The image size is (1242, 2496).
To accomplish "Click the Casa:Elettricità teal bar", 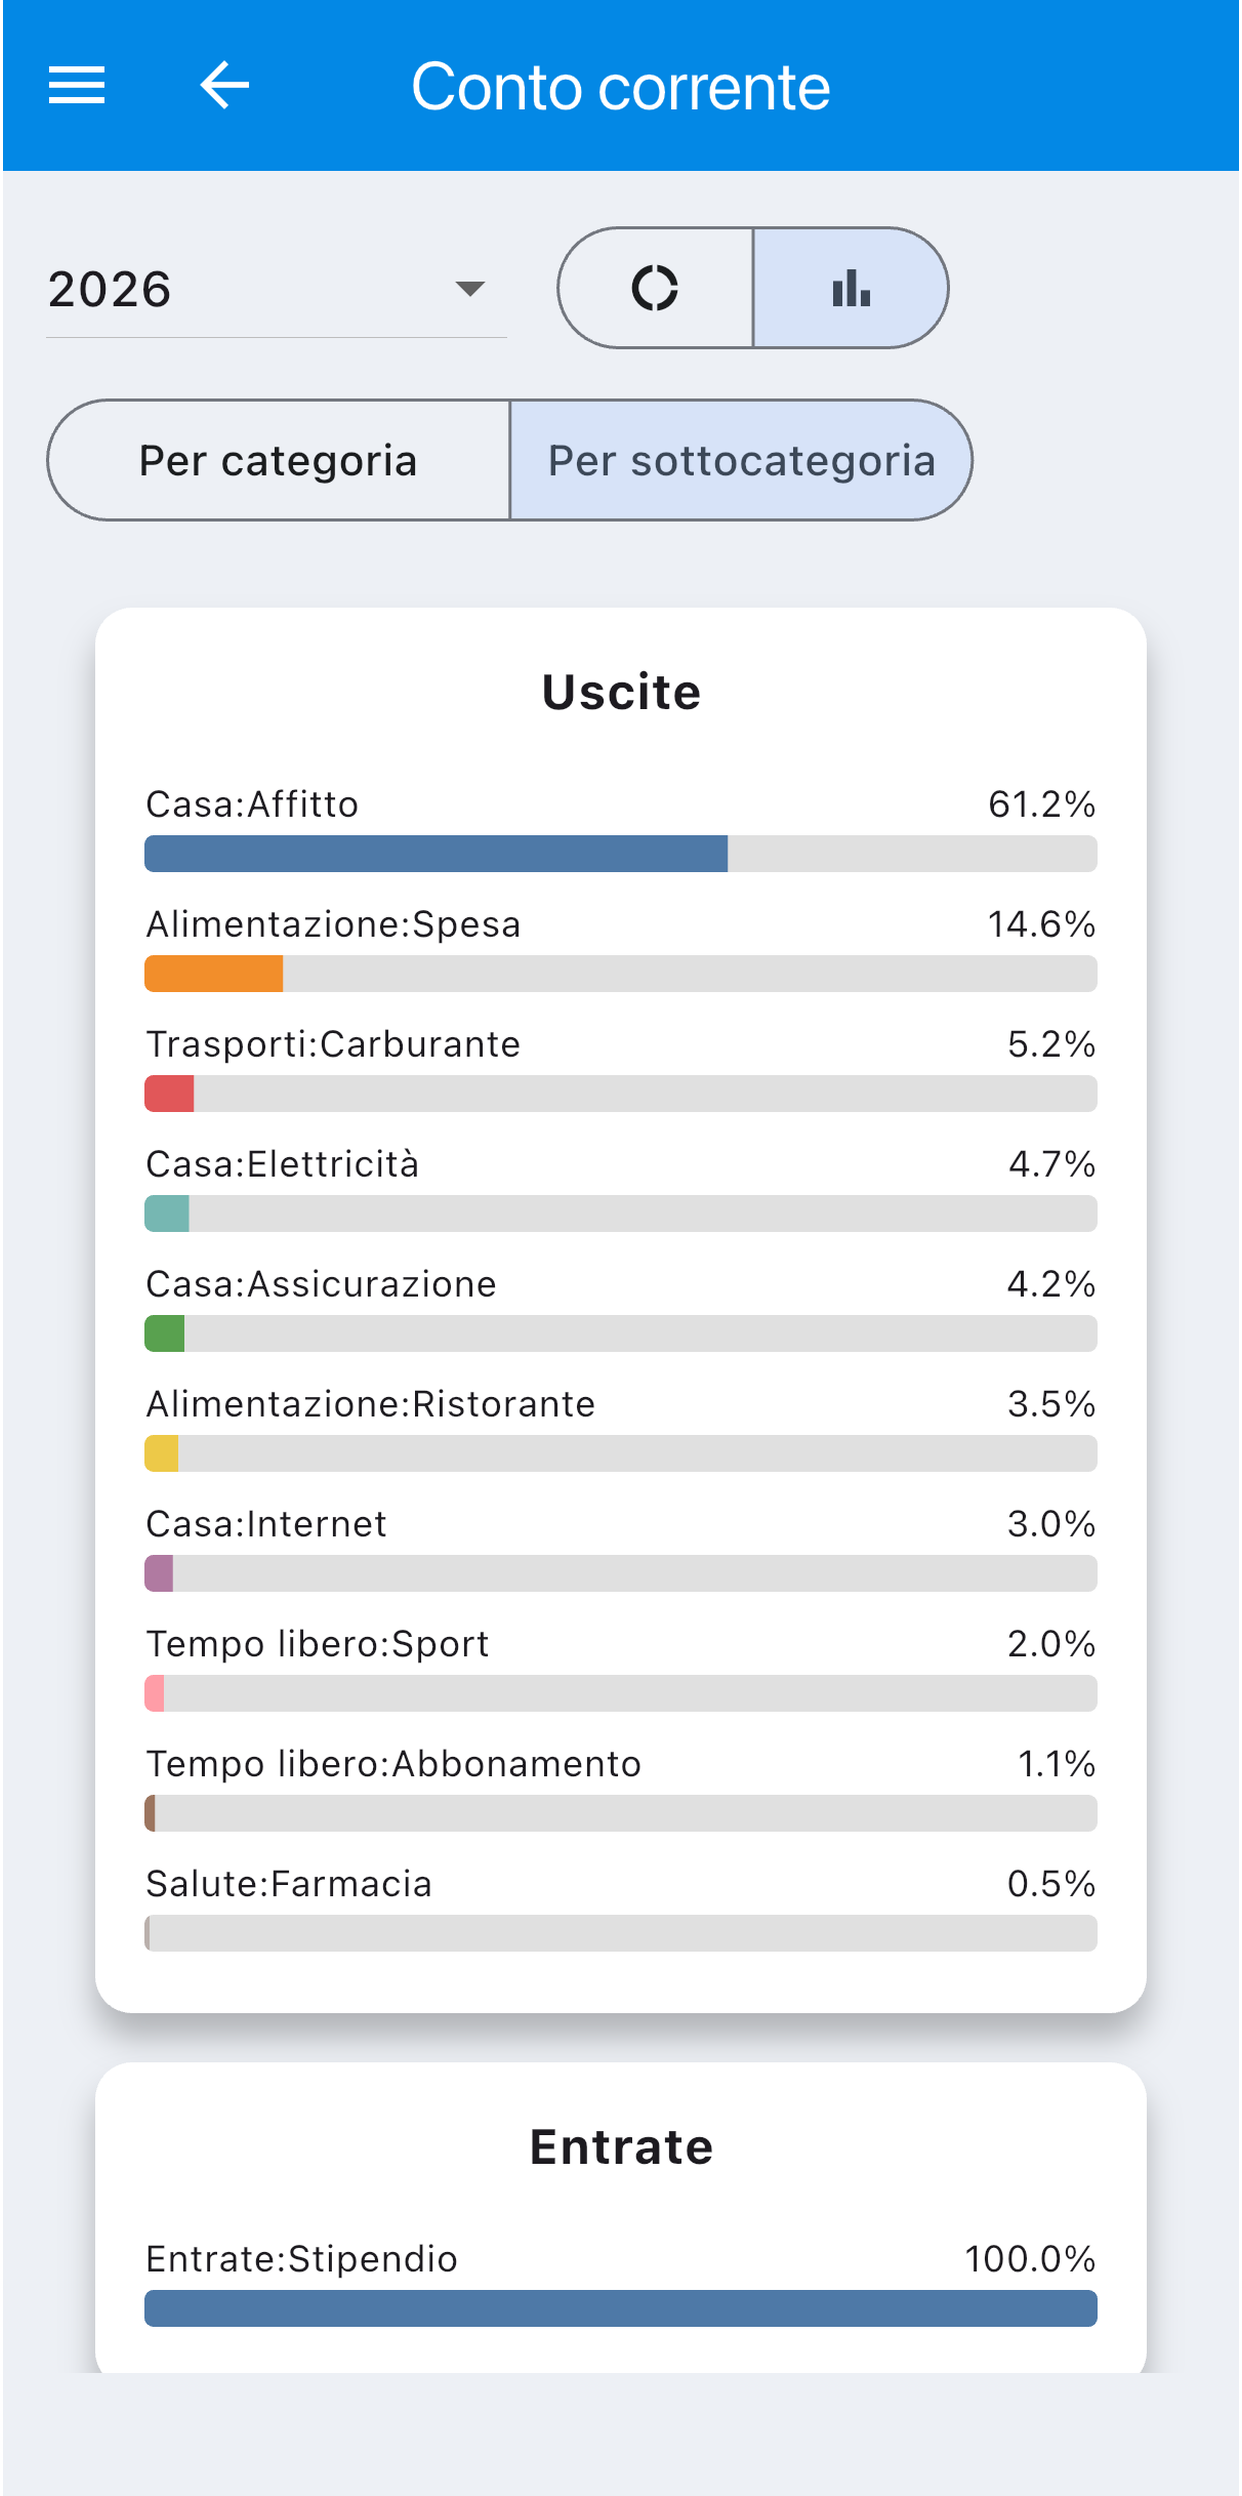I will tap(167, 1213).
